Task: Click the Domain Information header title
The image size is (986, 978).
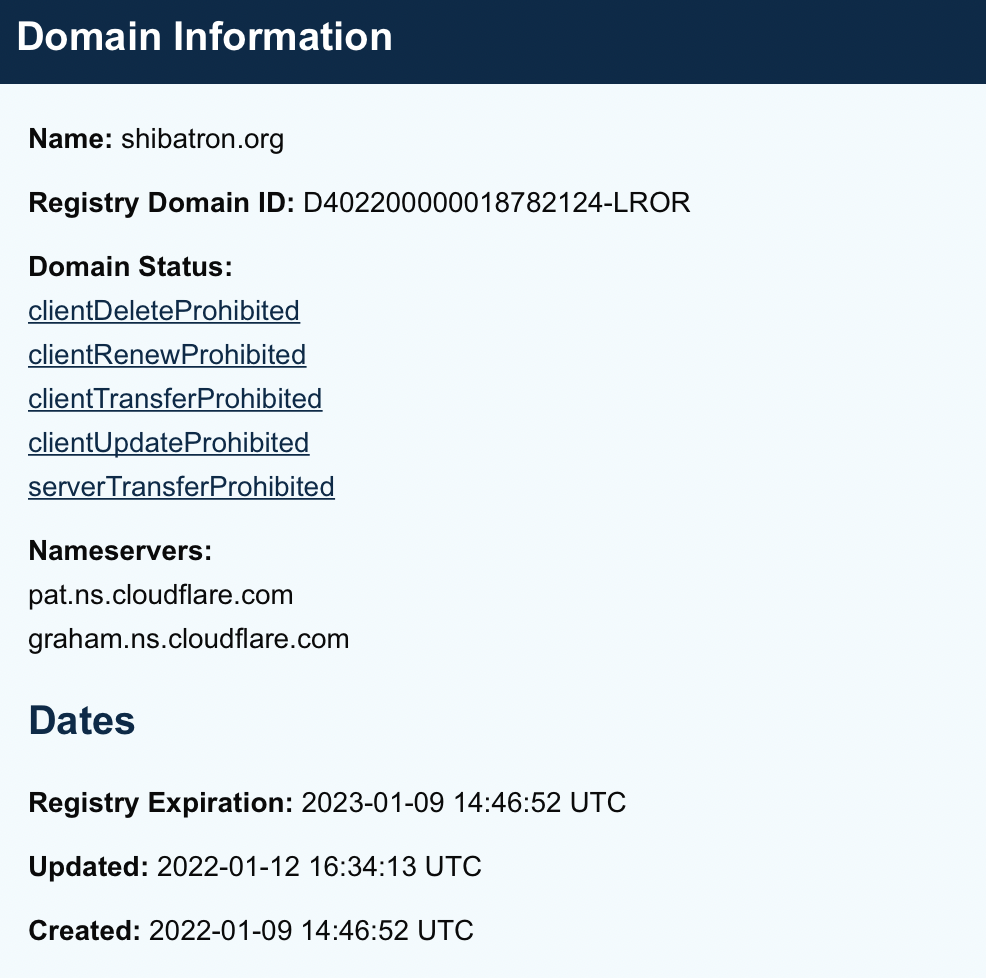Action: (205, 37)
